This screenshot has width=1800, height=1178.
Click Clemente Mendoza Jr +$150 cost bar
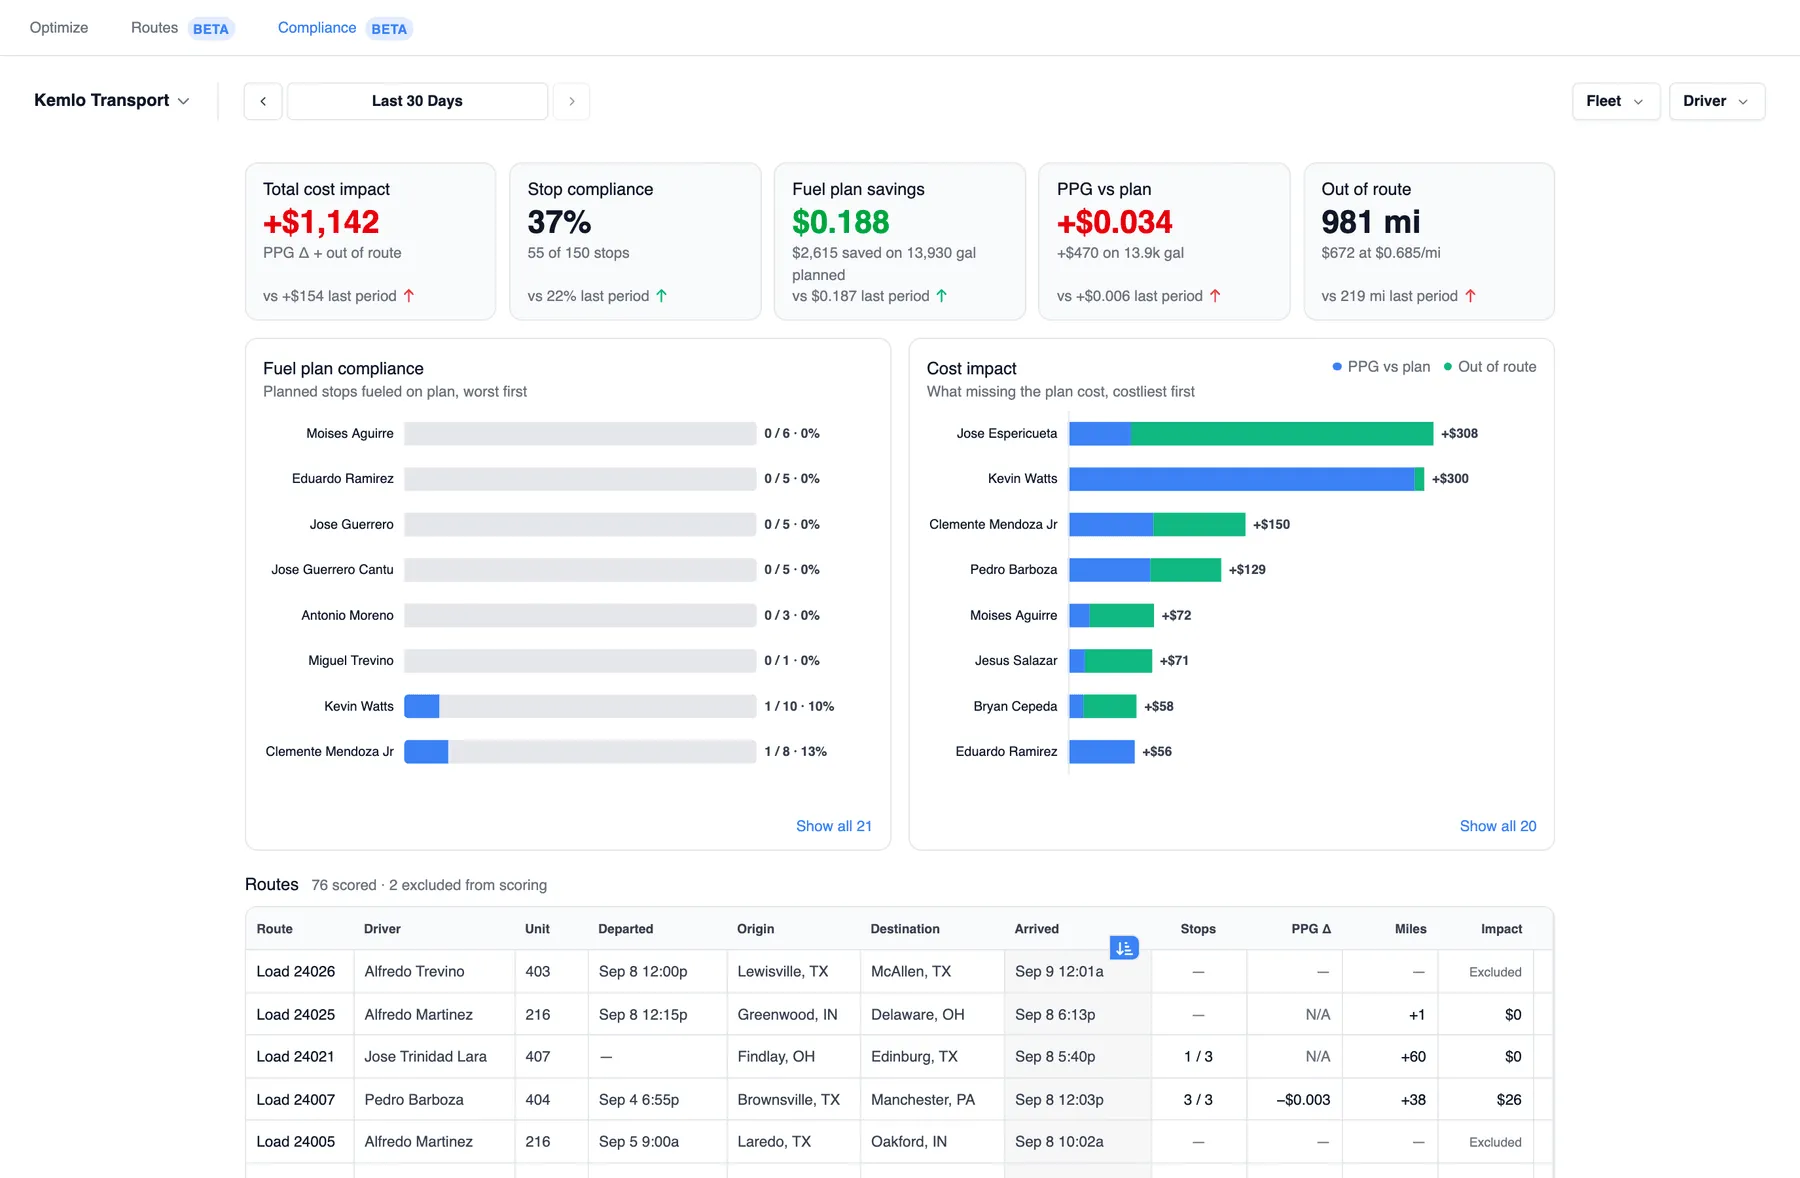[1157, 525]
